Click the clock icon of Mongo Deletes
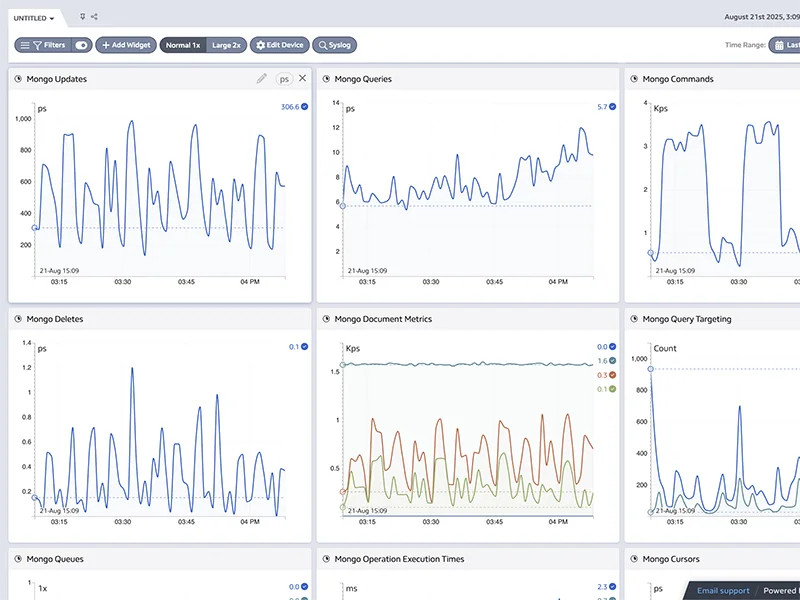Screen dimensions: 800x600 coord(18,319)
